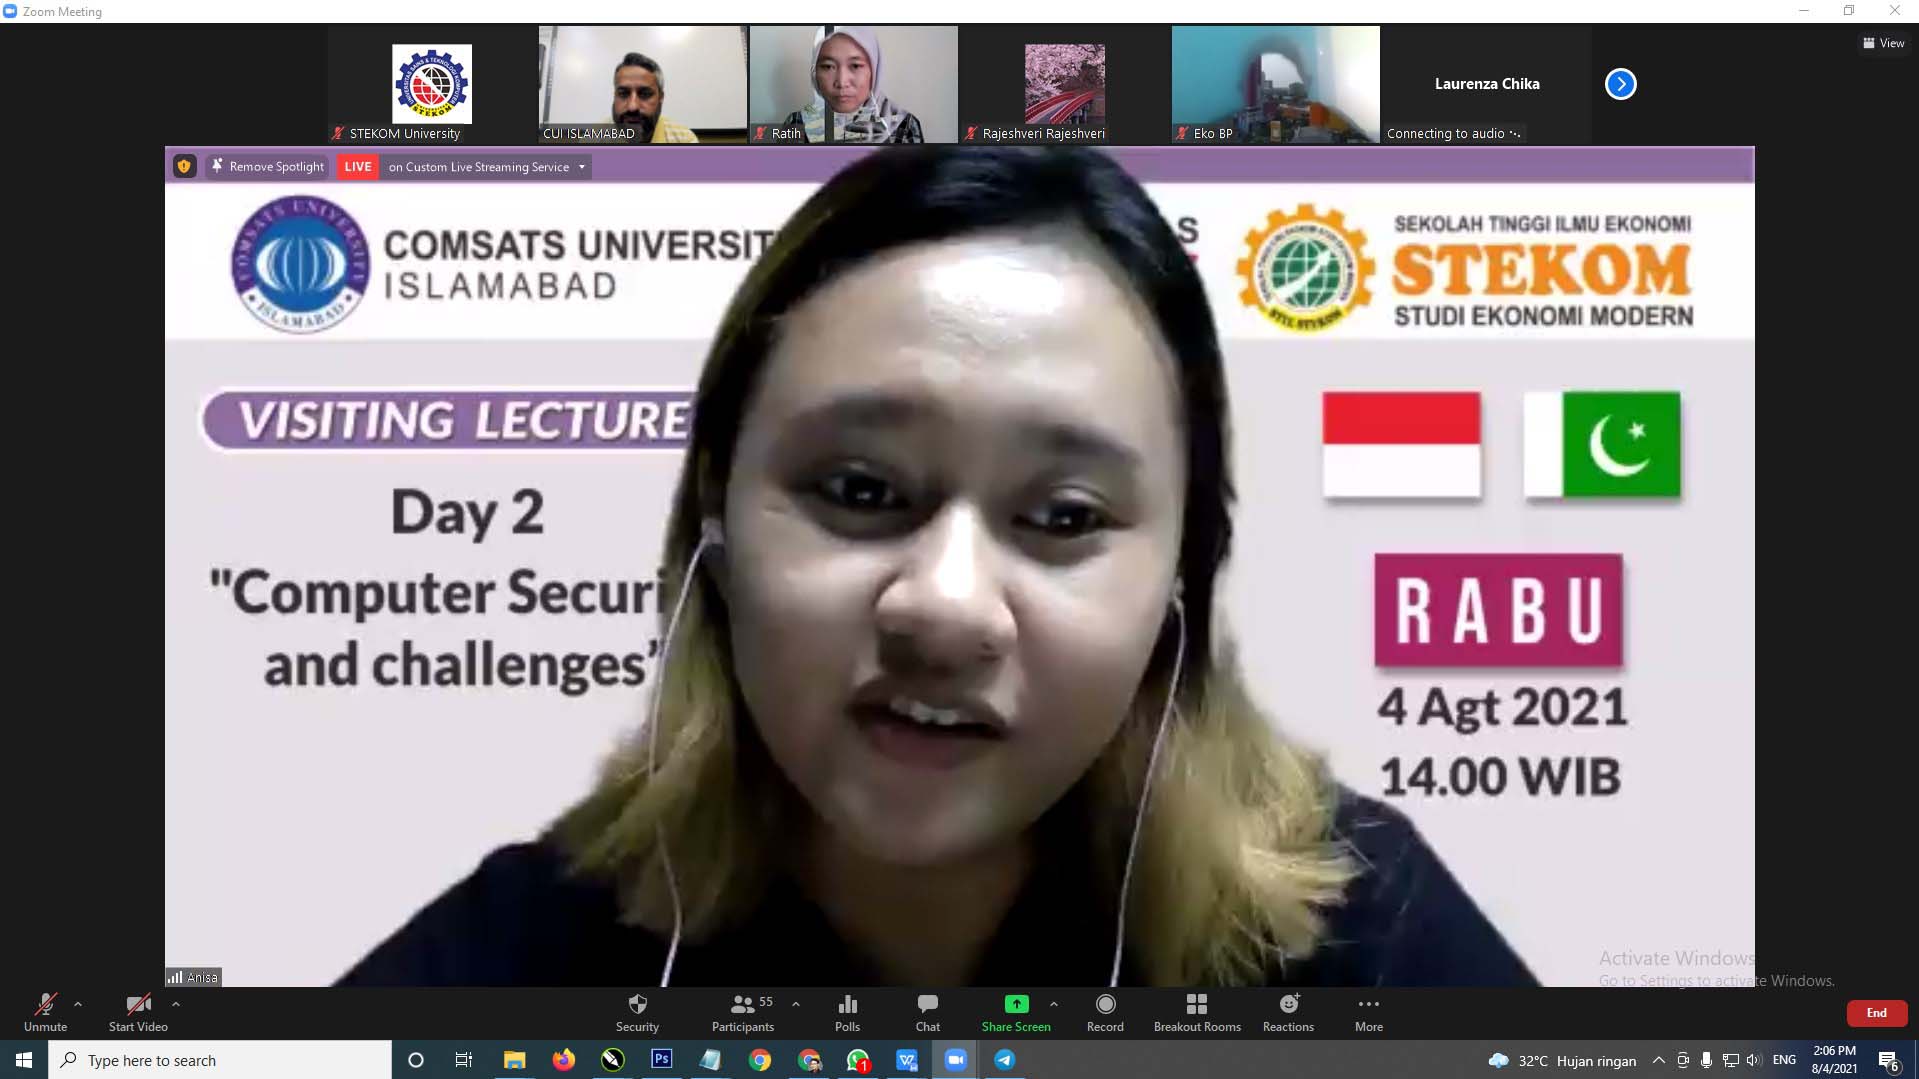Image resolution: width=1919 pixels, height=1079 pixels.
Task: Expand share screen options arrow
Action: [x=1054, y=1004]
